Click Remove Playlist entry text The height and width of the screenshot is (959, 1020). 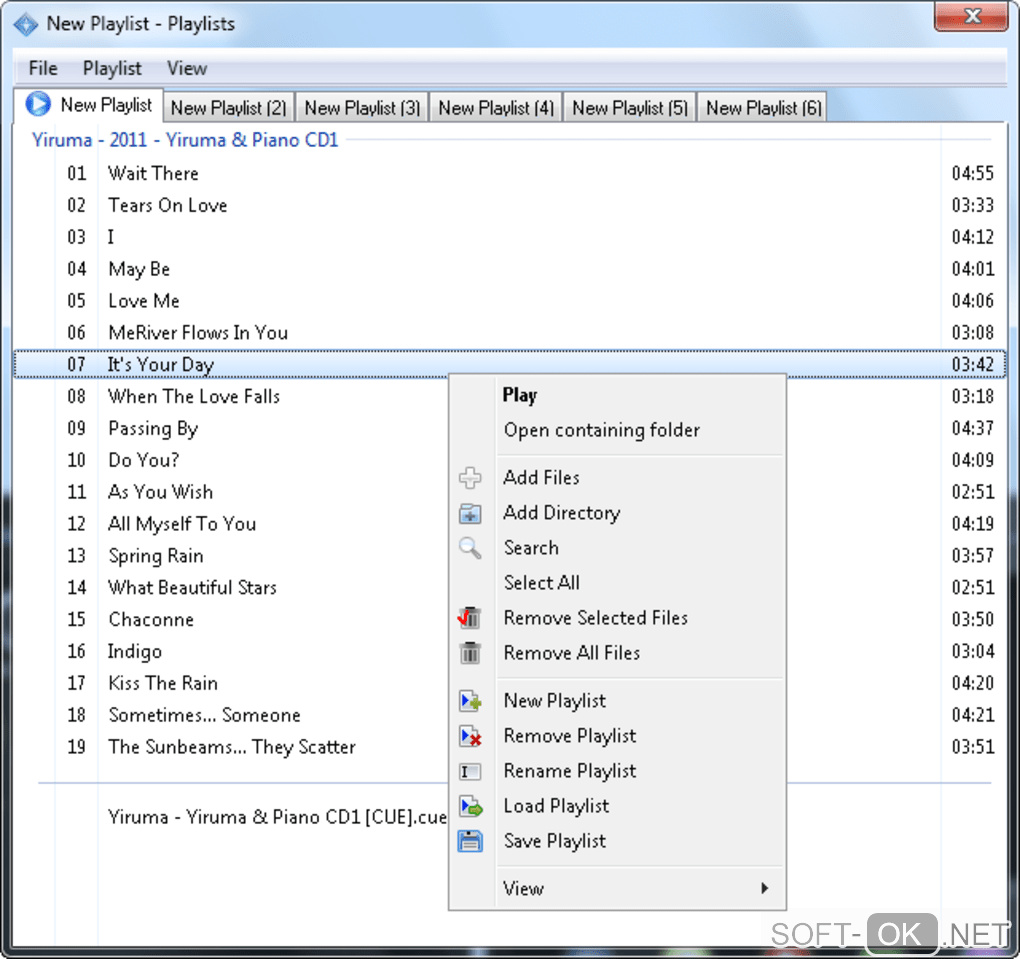(570, 736)
